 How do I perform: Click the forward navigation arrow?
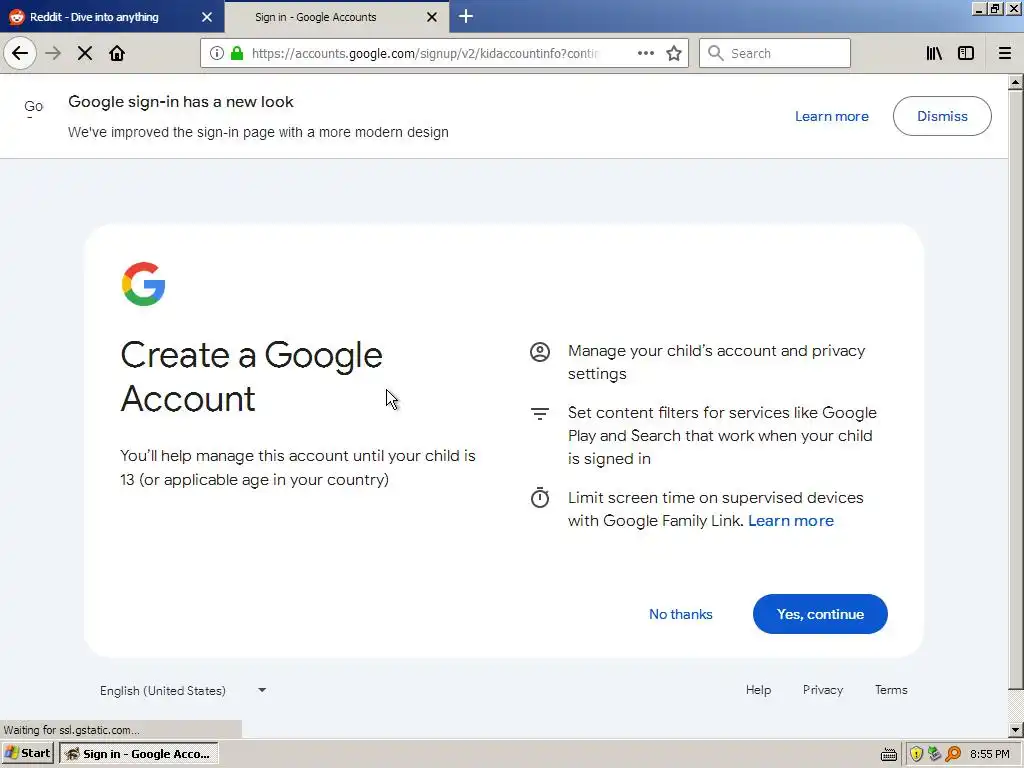point(53,53)
